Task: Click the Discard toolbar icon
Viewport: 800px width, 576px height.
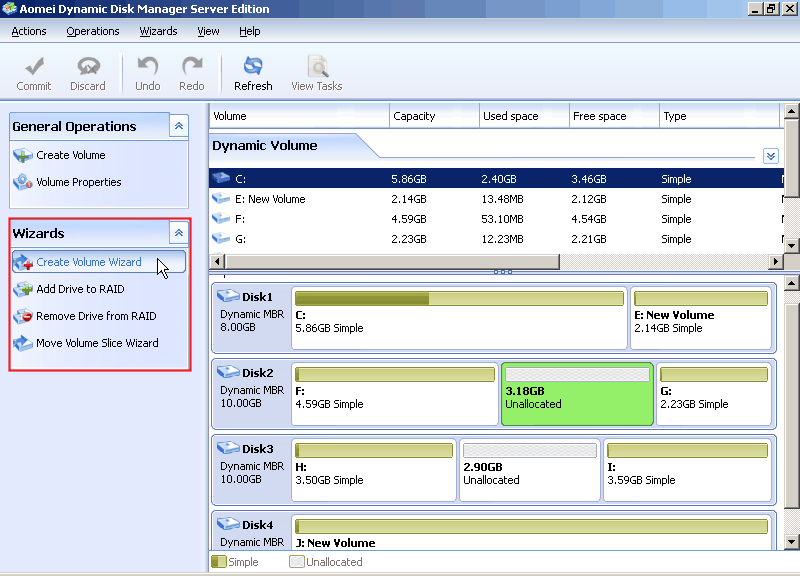Action: [x=88, y=67]
